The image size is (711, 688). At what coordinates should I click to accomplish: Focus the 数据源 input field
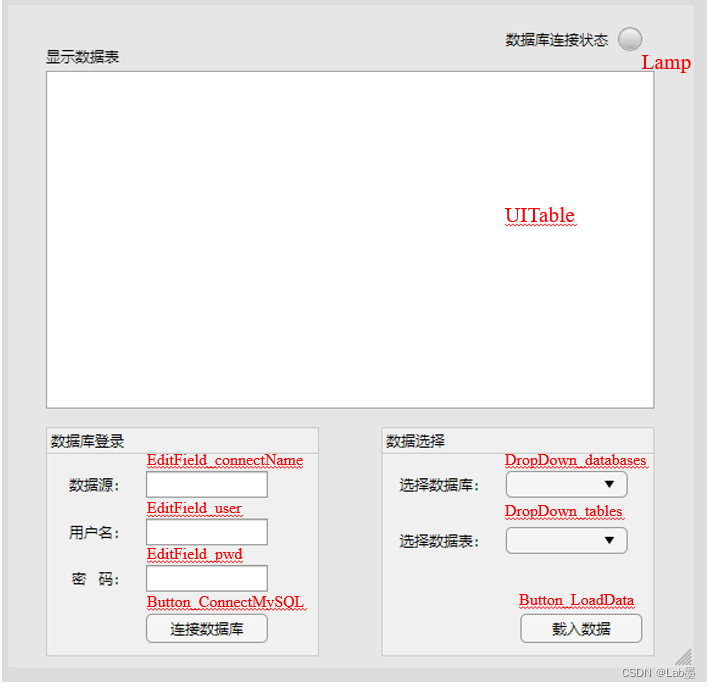tap(207, 484)
